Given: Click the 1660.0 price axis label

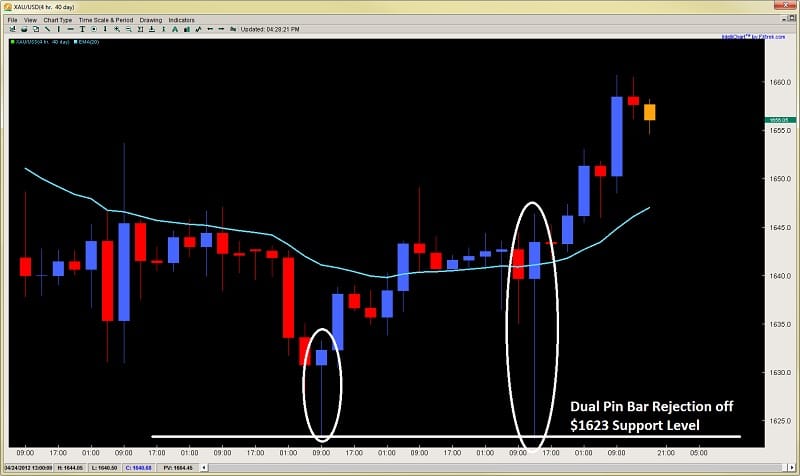Looking at the screenshot, I should 781,82.
